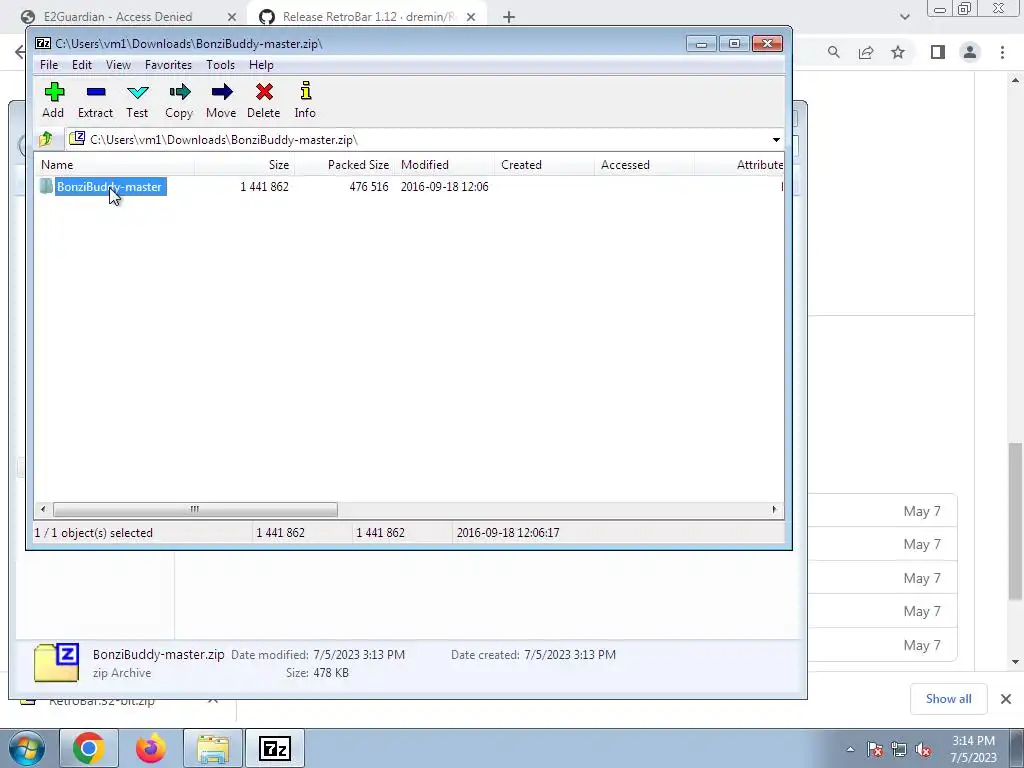Click the 7-Zip taskbar button
Image resolution: width=1024 pixels, height=768 pixels.
[274, 748]
